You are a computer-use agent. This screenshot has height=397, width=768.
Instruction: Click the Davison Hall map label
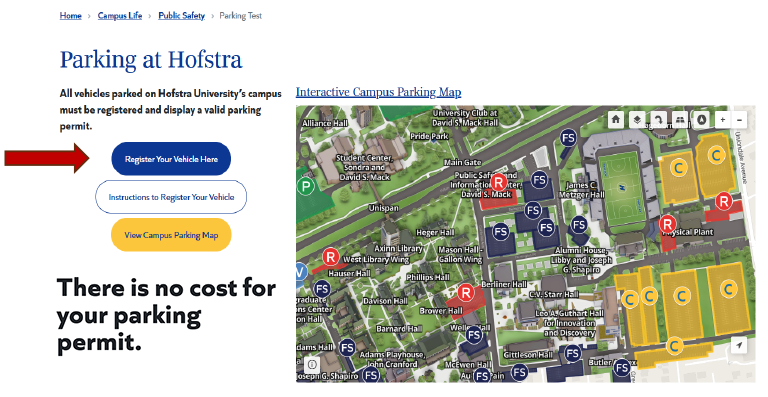385,301
